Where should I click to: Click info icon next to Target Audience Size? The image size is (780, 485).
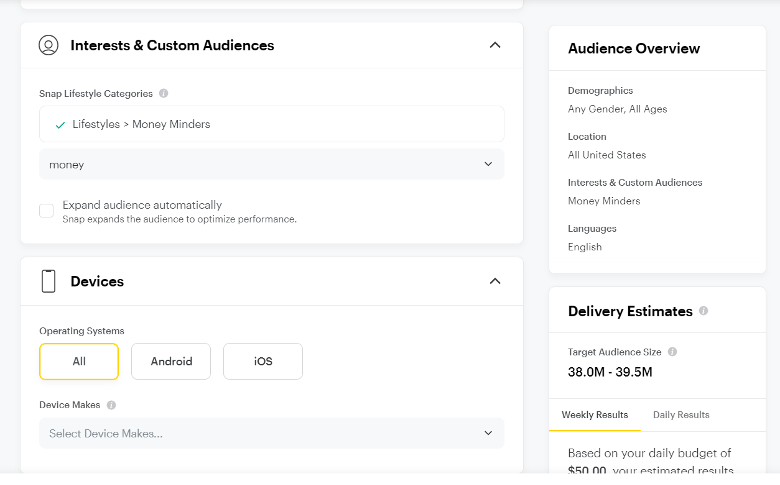click(x=672, y=352)
